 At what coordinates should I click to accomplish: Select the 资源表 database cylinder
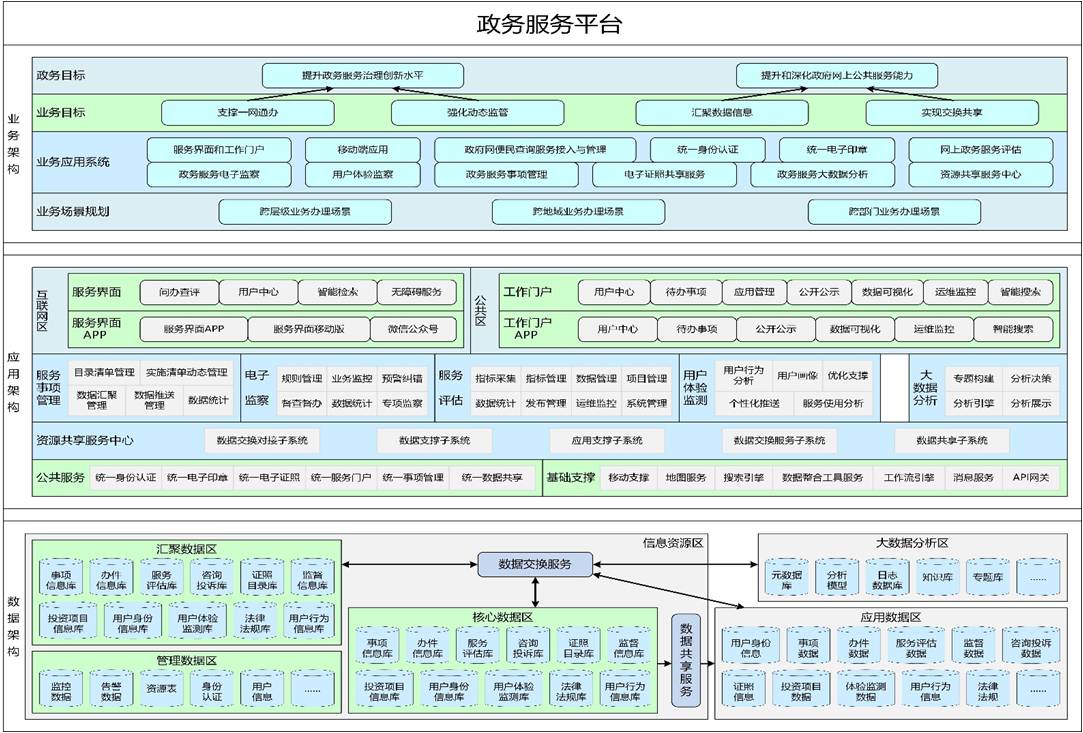pyautogui.click(x=162, y=689)
